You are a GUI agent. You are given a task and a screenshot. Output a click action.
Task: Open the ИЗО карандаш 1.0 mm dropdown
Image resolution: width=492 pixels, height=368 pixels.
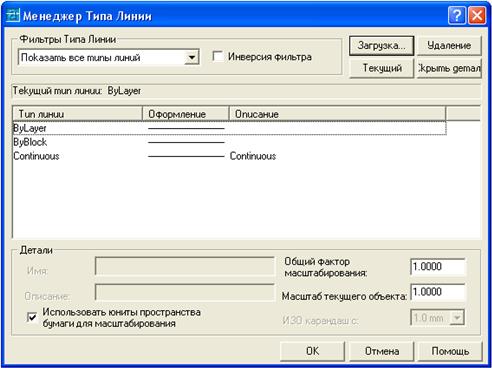[457, 318]
